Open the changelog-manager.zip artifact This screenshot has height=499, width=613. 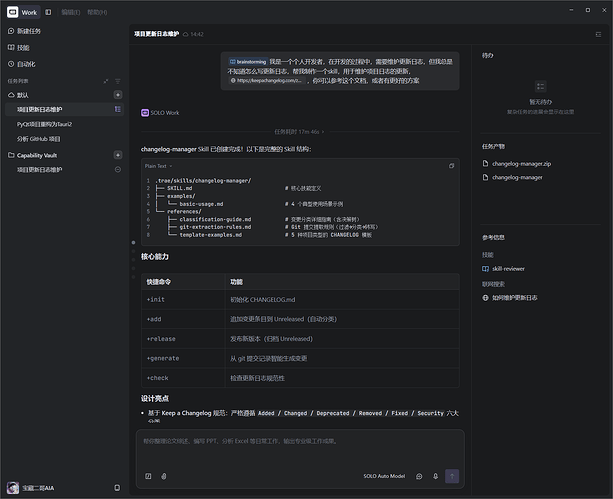click(521, 164)
